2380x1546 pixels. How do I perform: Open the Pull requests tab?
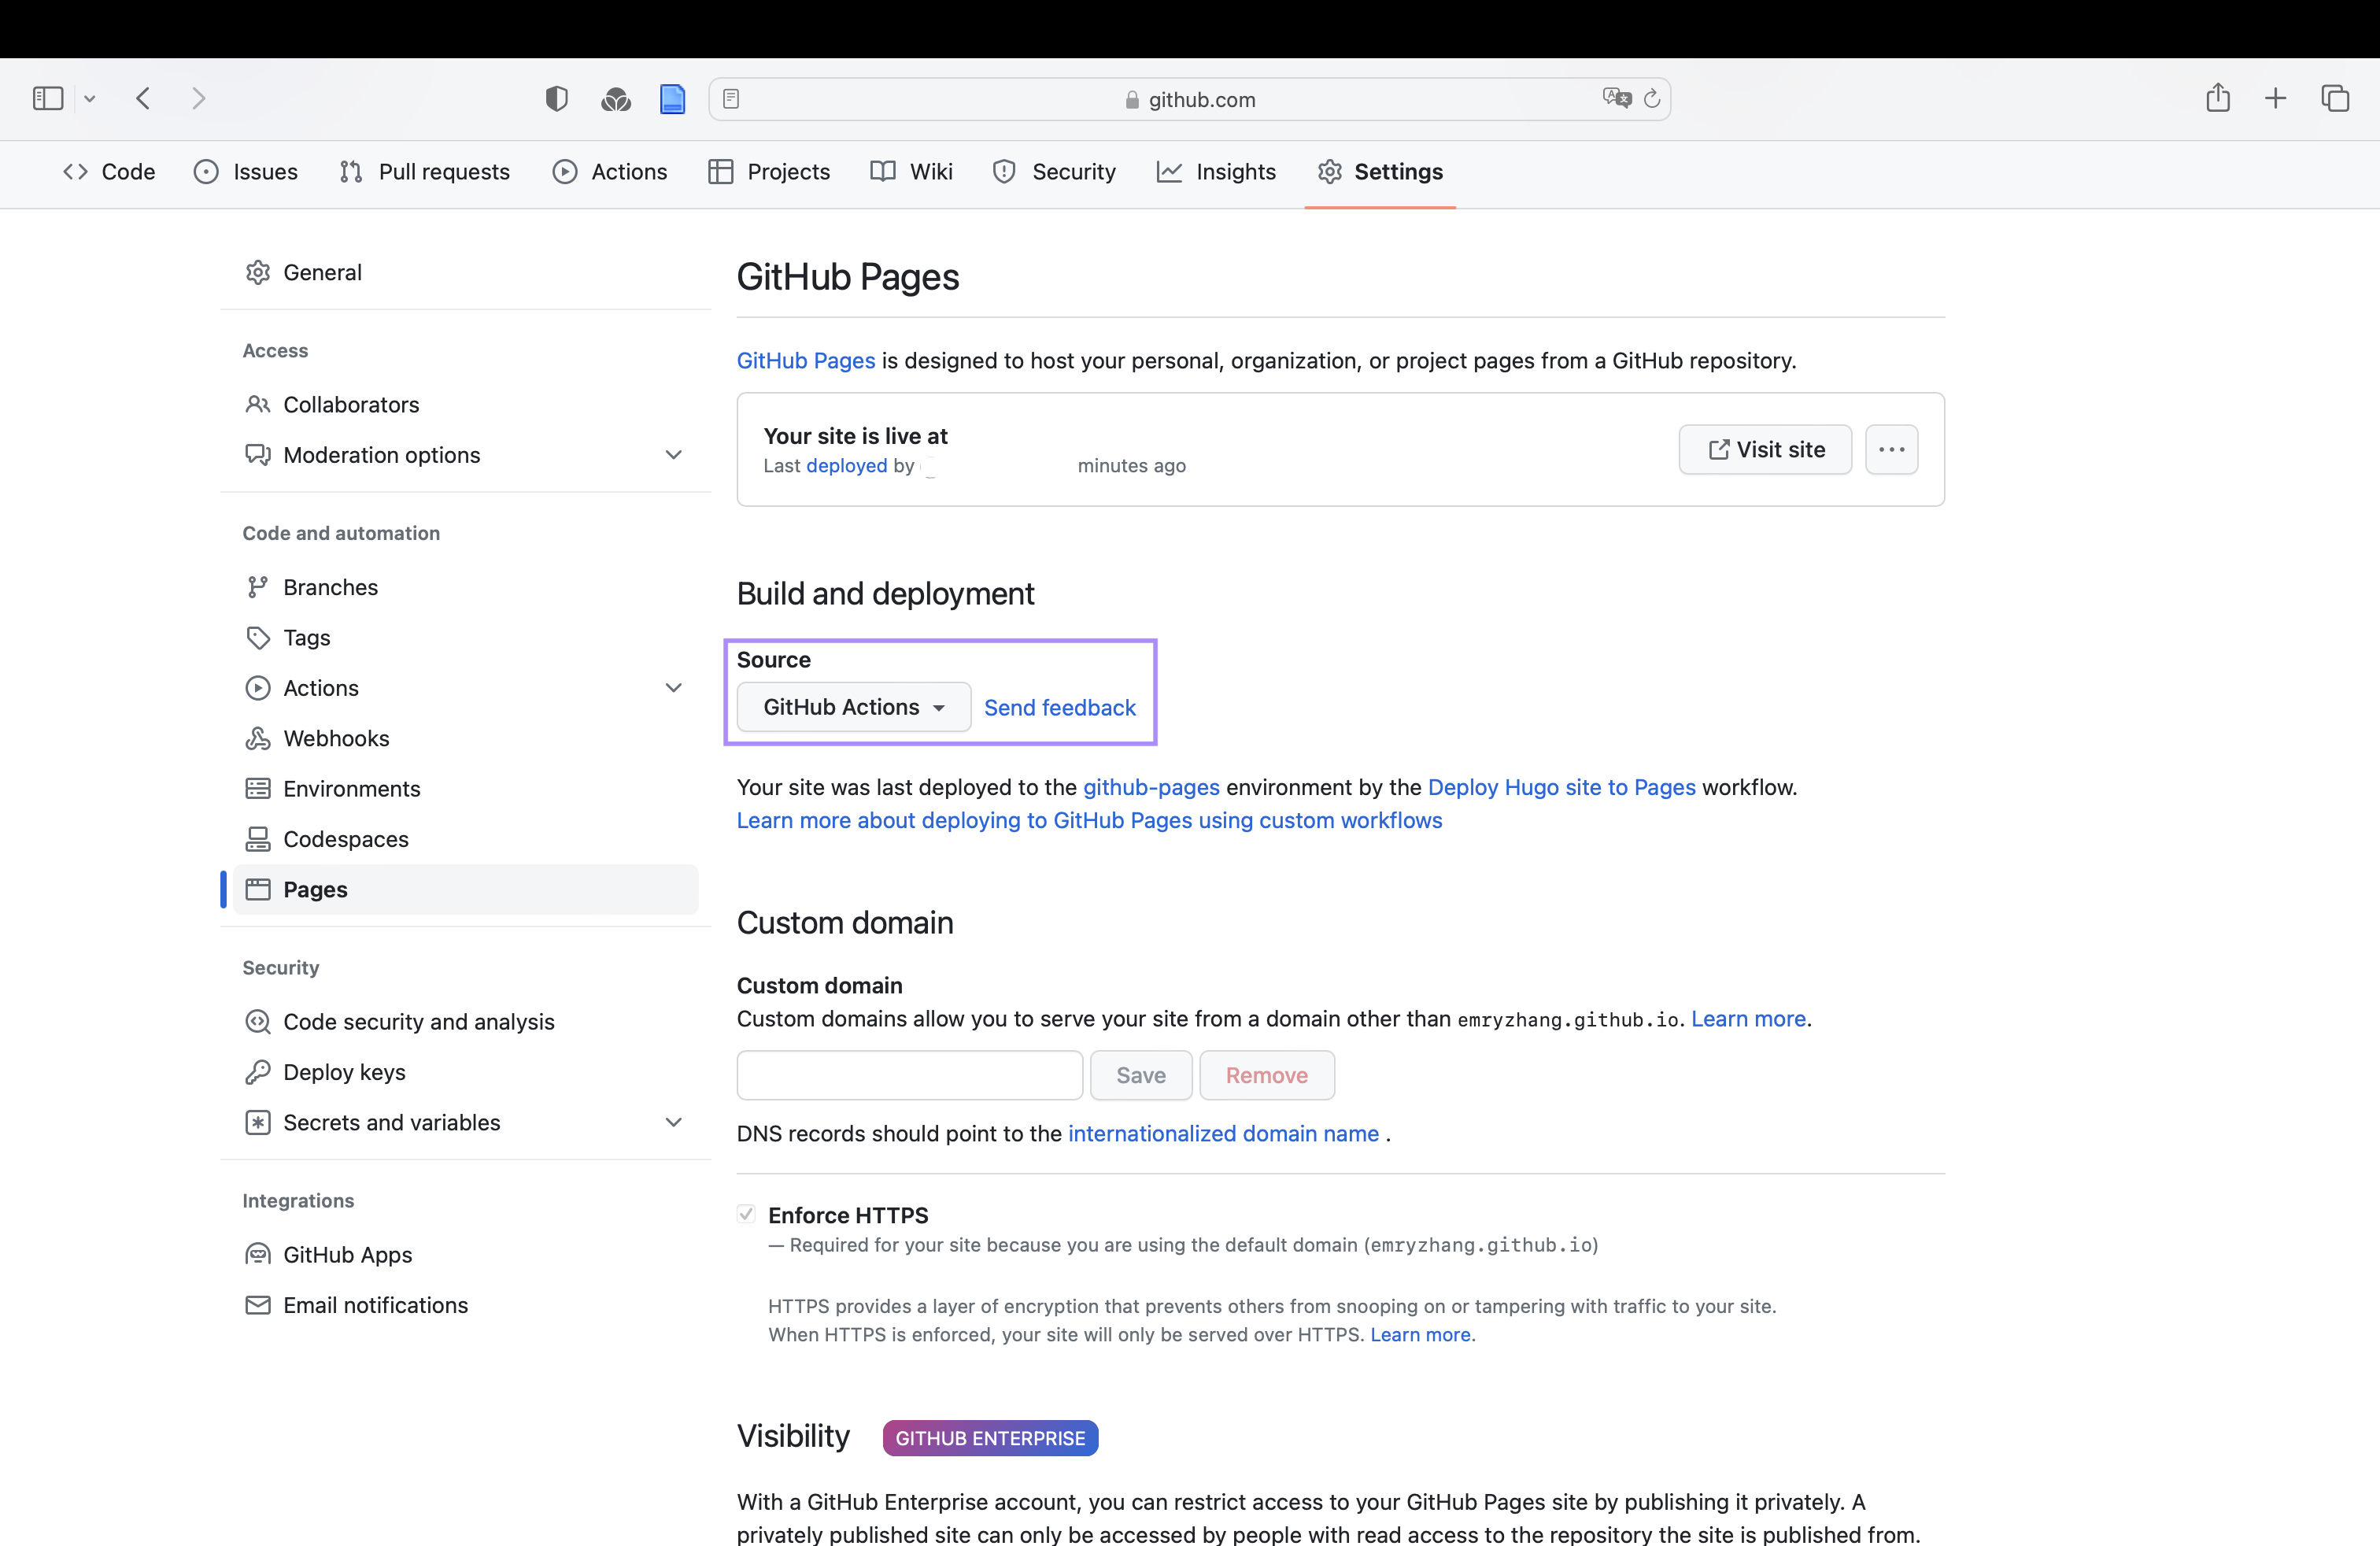click(x=425, y=172)
